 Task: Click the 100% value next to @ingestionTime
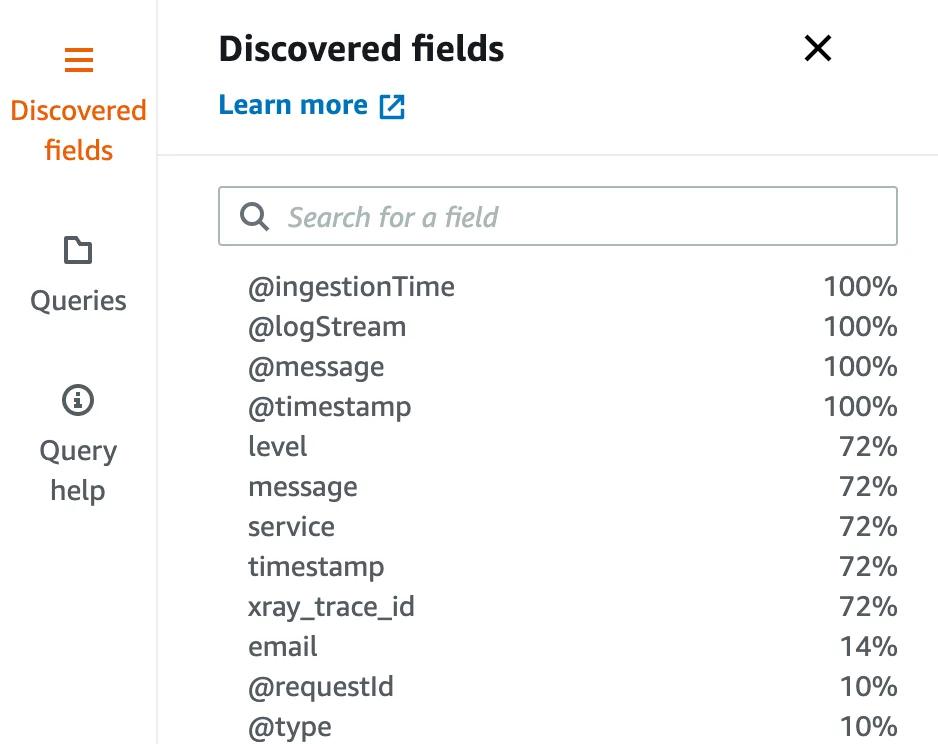[861, 287]
